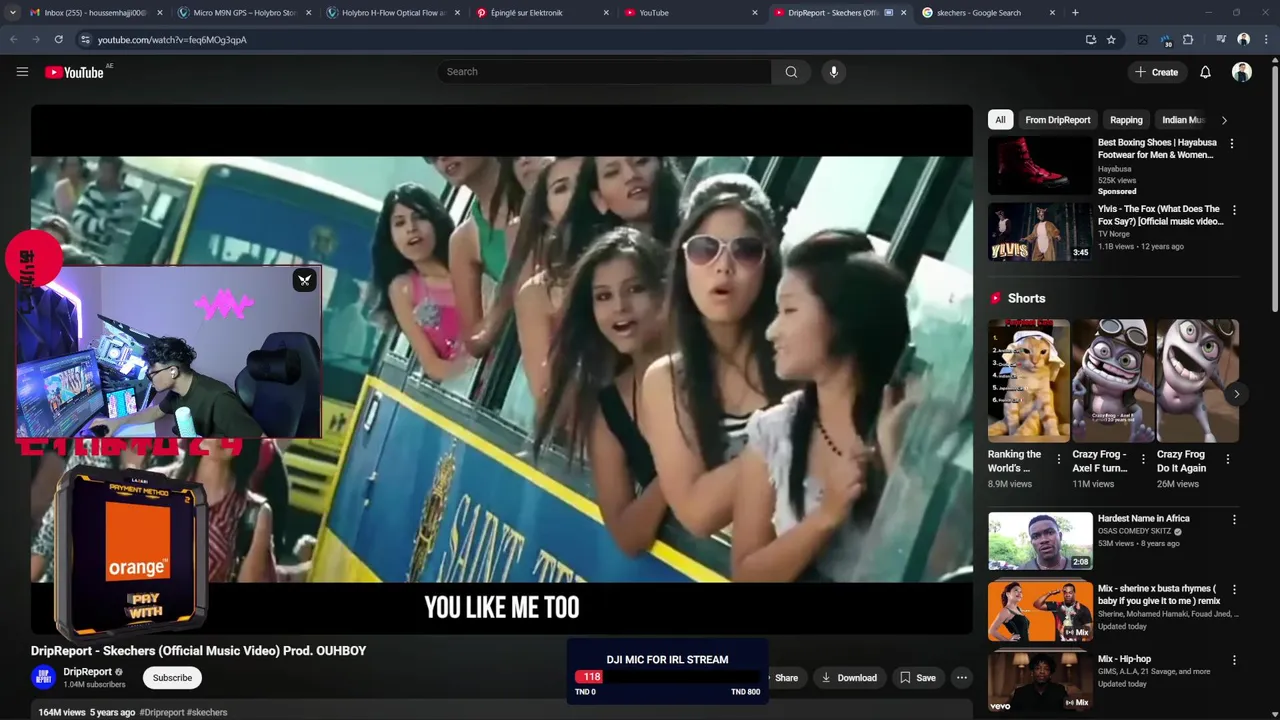Screen dimensions: 1280x720
Task: Select the Rapping filter chip
Action: click(1126, 120)
